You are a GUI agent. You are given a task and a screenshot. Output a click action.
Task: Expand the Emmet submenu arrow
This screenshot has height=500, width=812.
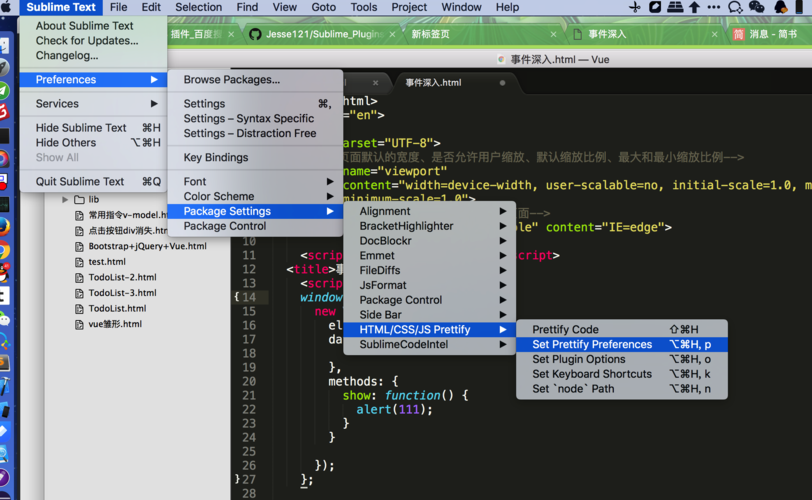point(503,256)
